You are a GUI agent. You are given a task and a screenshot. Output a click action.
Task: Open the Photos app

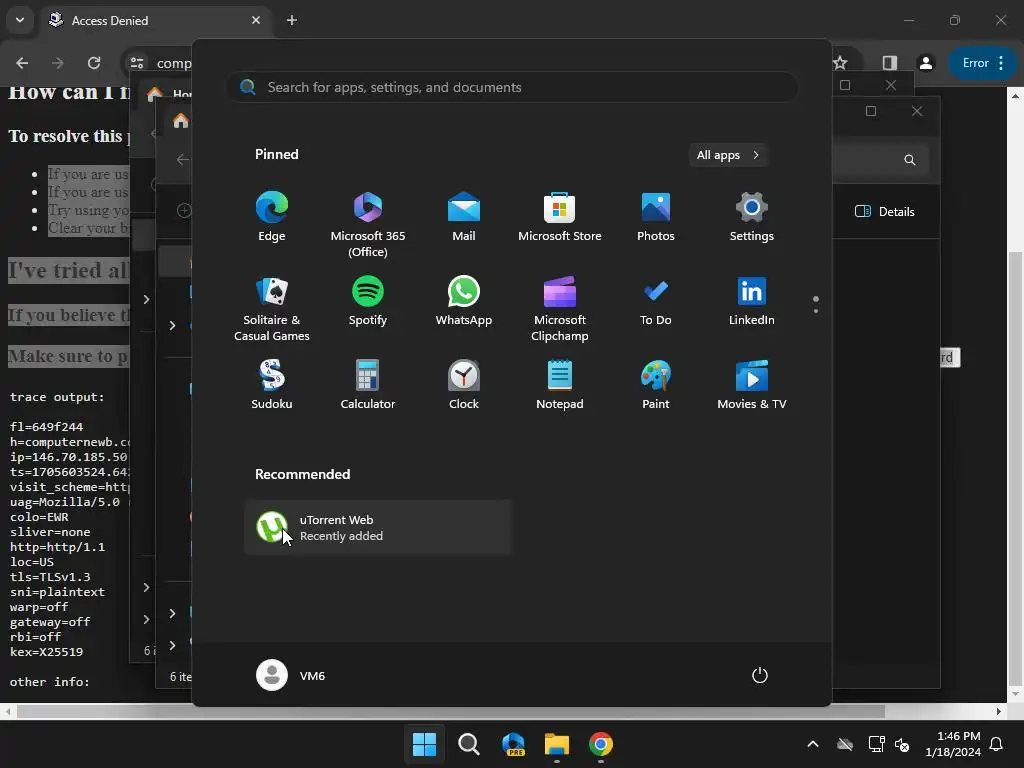(656, 217)
